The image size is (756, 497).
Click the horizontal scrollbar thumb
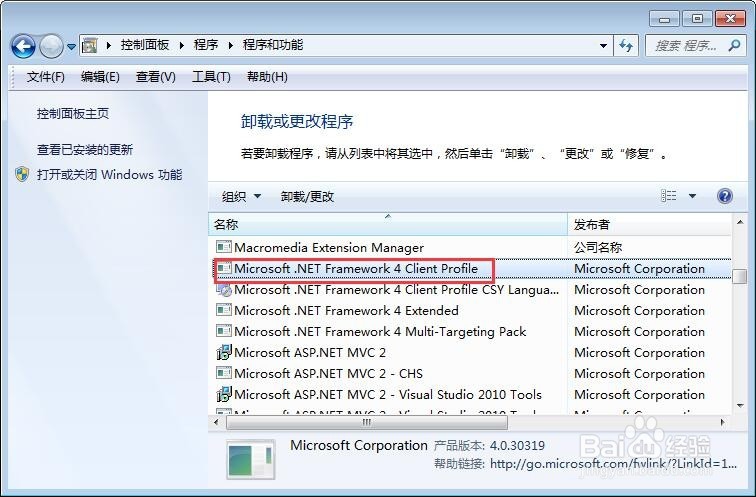tap(367, 422)
